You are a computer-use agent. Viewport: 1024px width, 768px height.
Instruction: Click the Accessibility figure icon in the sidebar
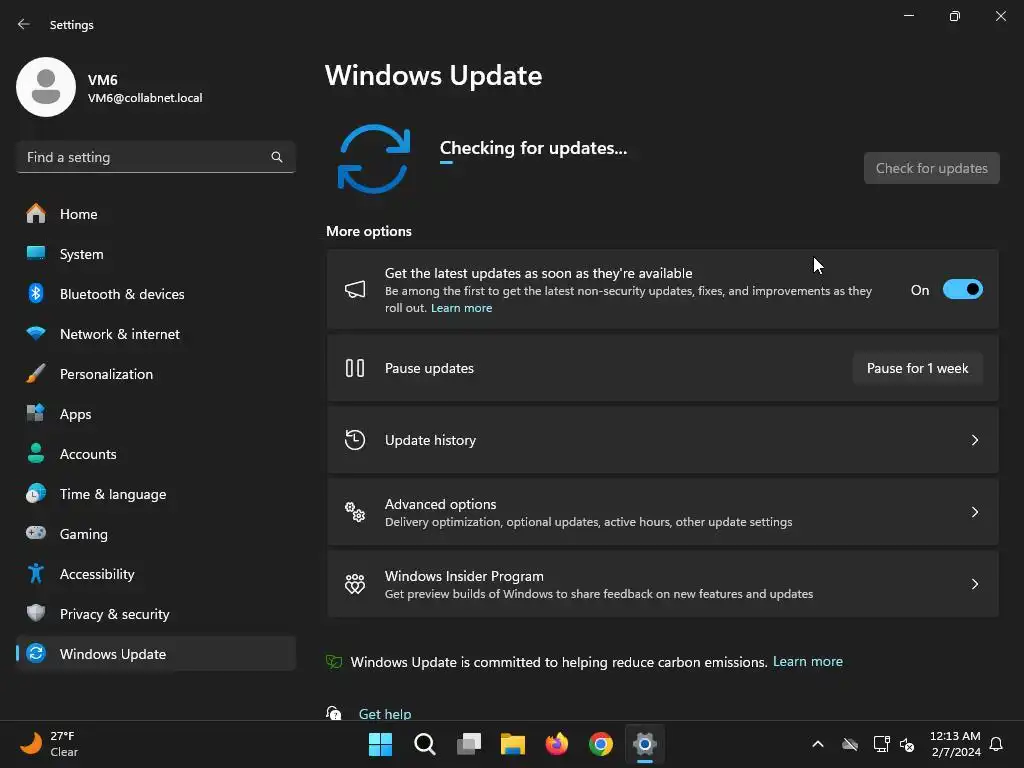click(x=36, y=573)
